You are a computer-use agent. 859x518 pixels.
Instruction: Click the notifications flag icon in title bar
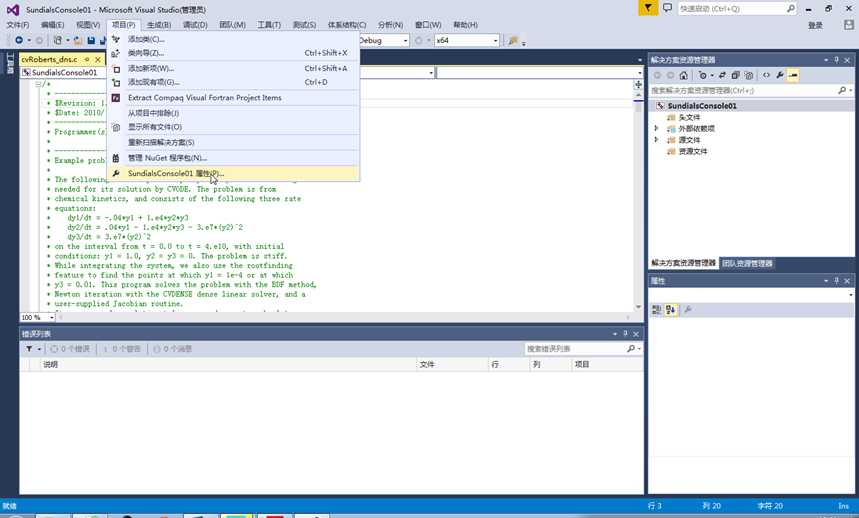648,8
